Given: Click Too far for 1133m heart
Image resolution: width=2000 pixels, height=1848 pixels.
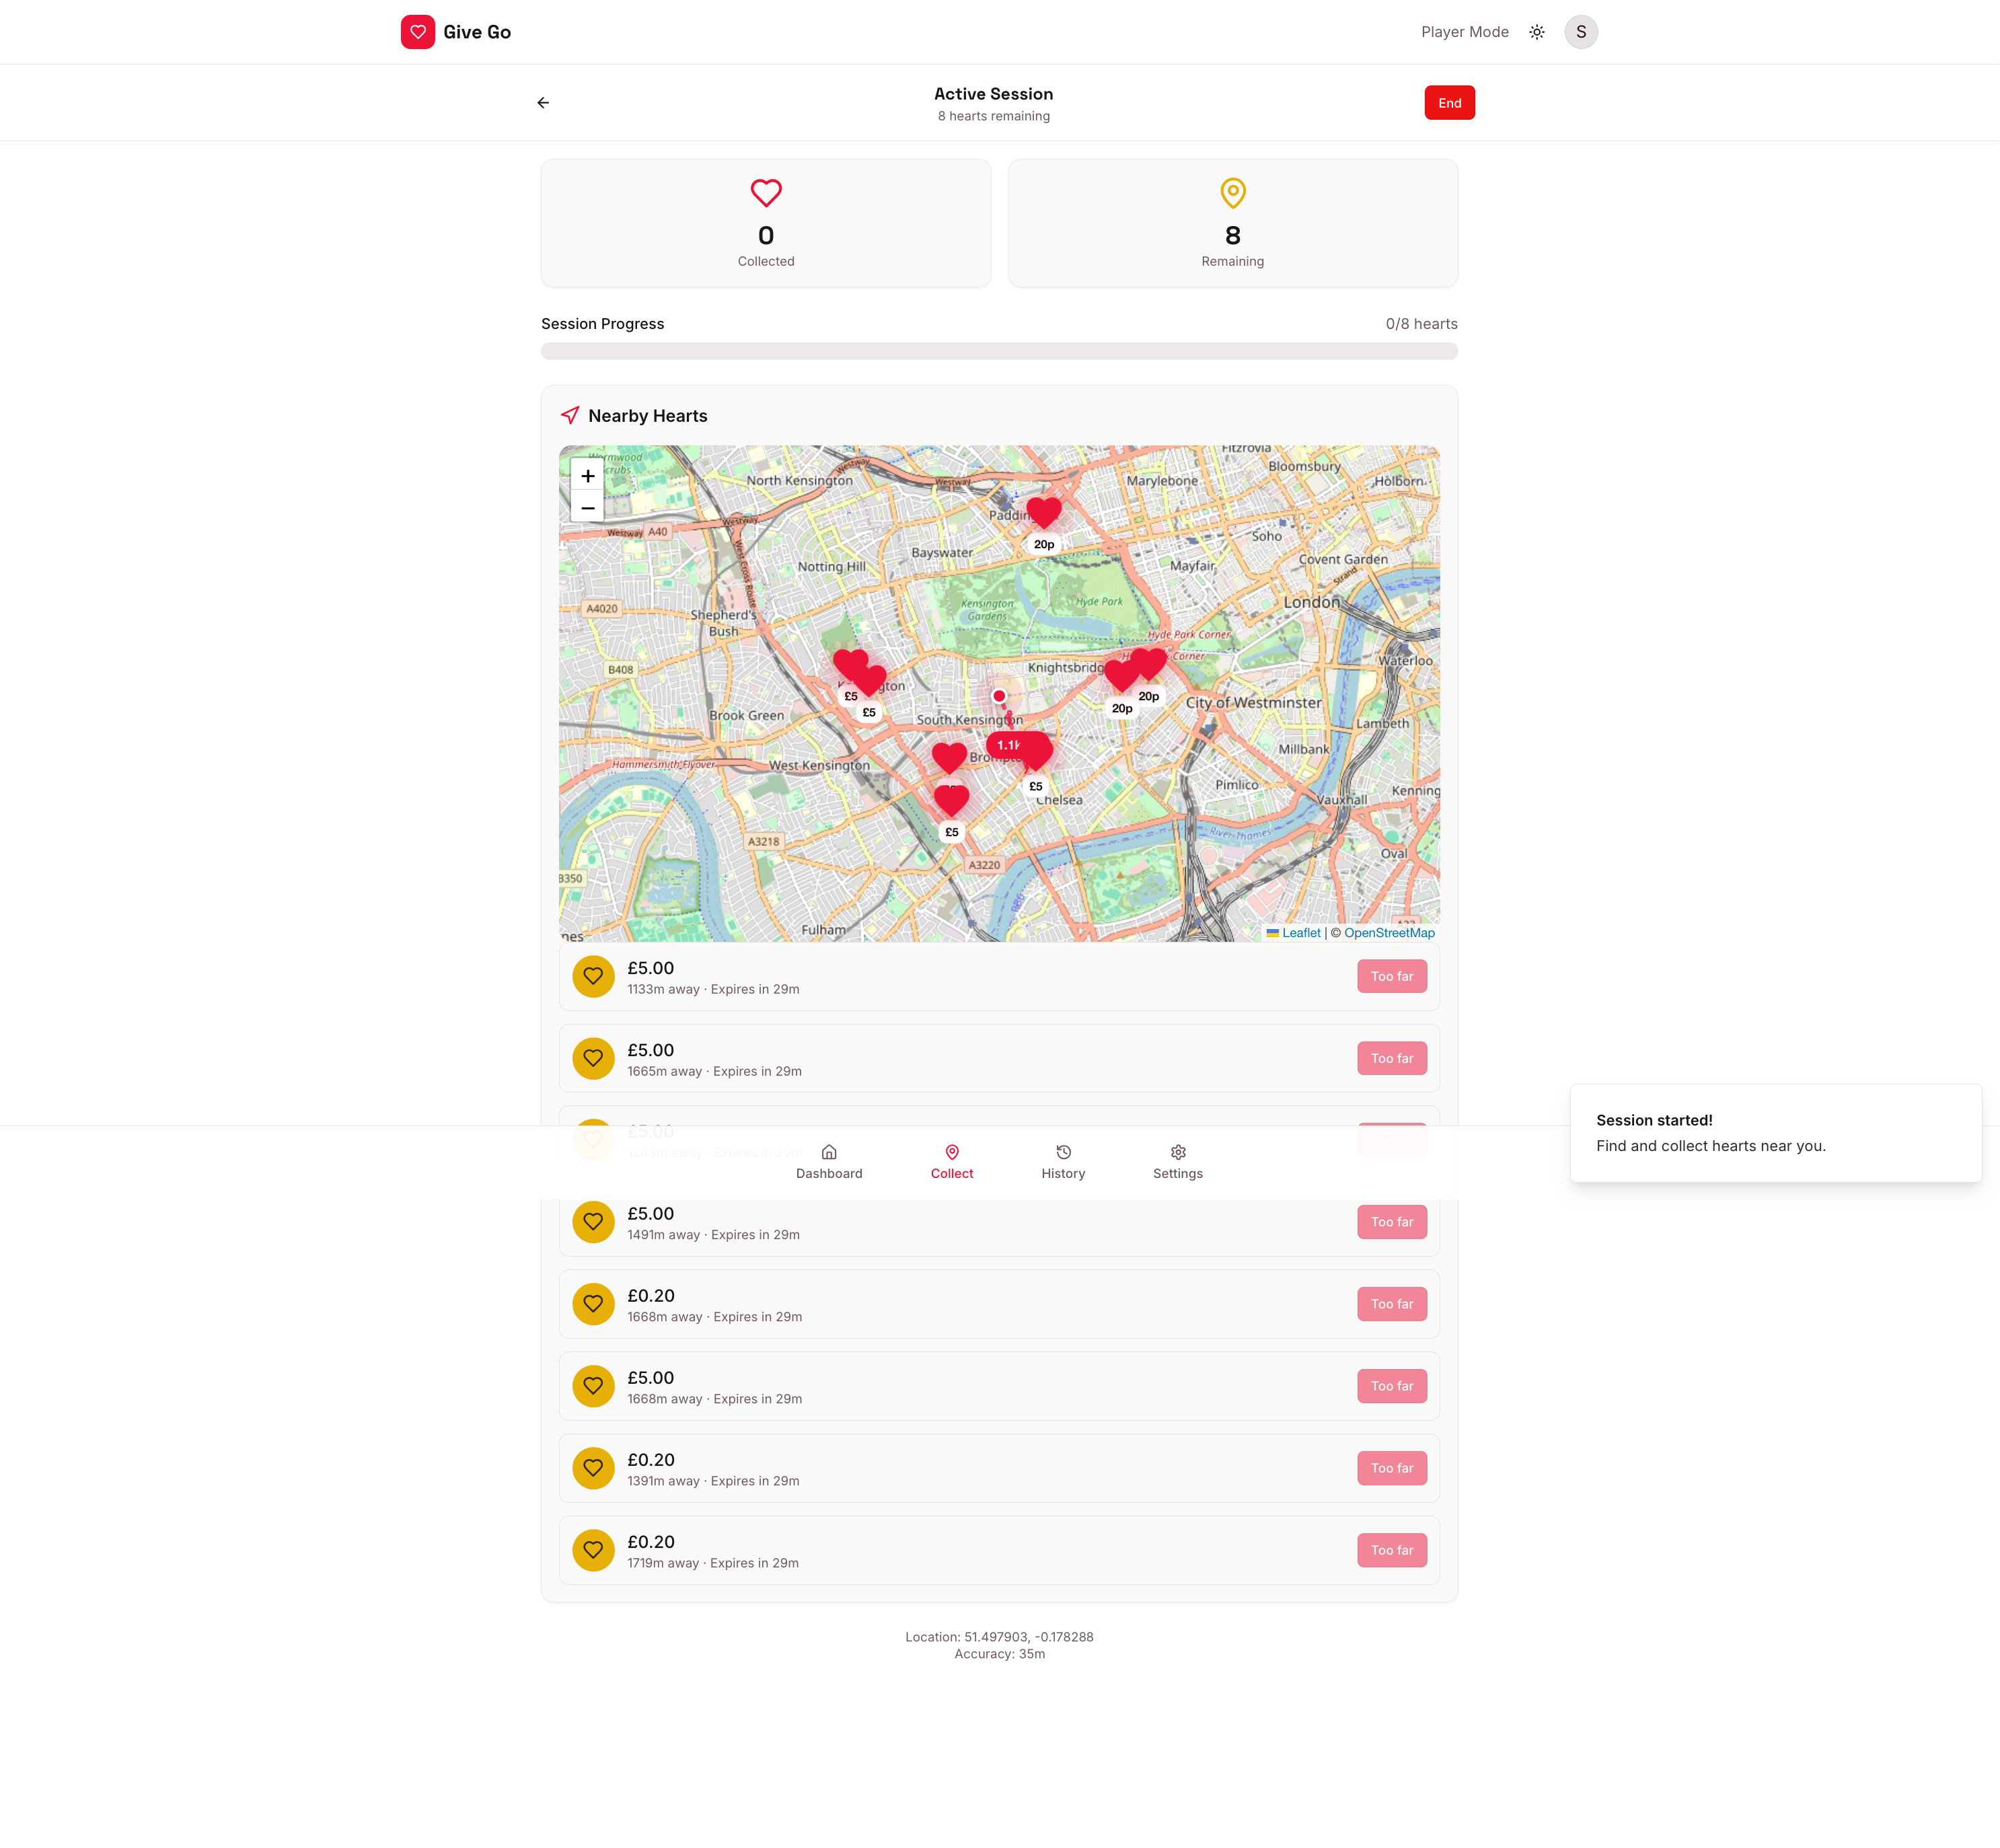Looking at the screenshot, I should pyautogui.click(x=1391, y=976).
